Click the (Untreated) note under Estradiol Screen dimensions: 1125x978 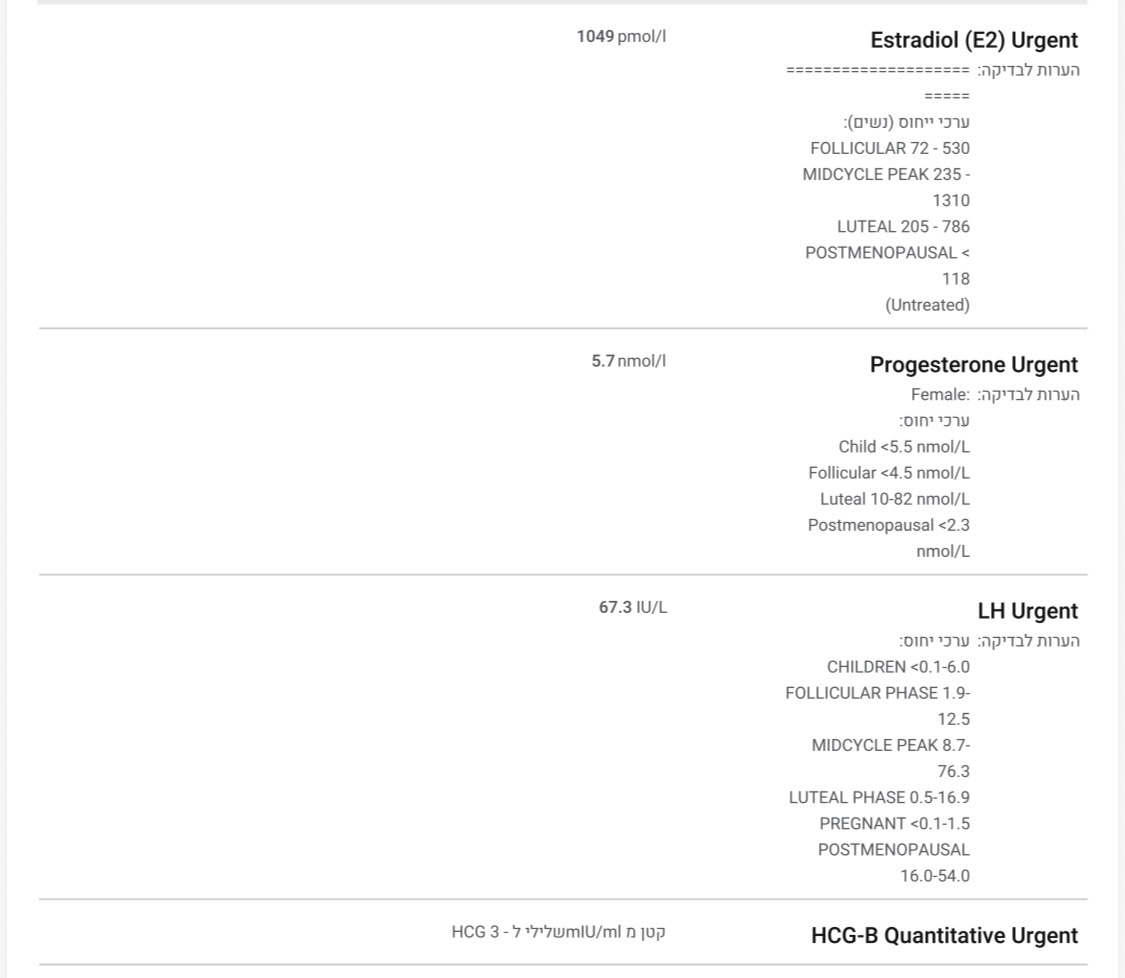pyautogui.click(x=927, y=305)
